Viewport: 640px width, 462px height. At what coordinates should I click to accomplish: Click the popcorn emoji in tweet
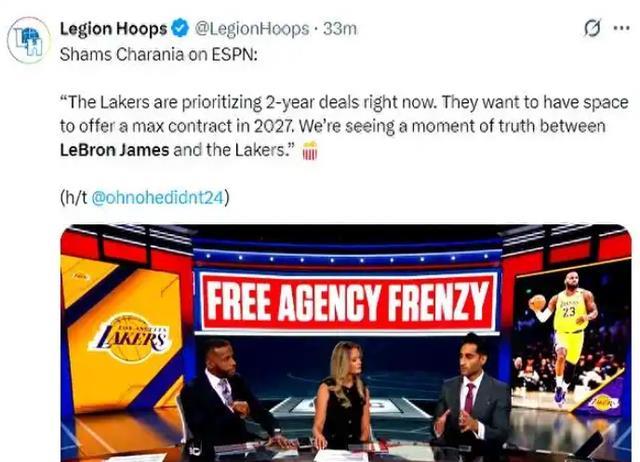[x=310, y=150]
